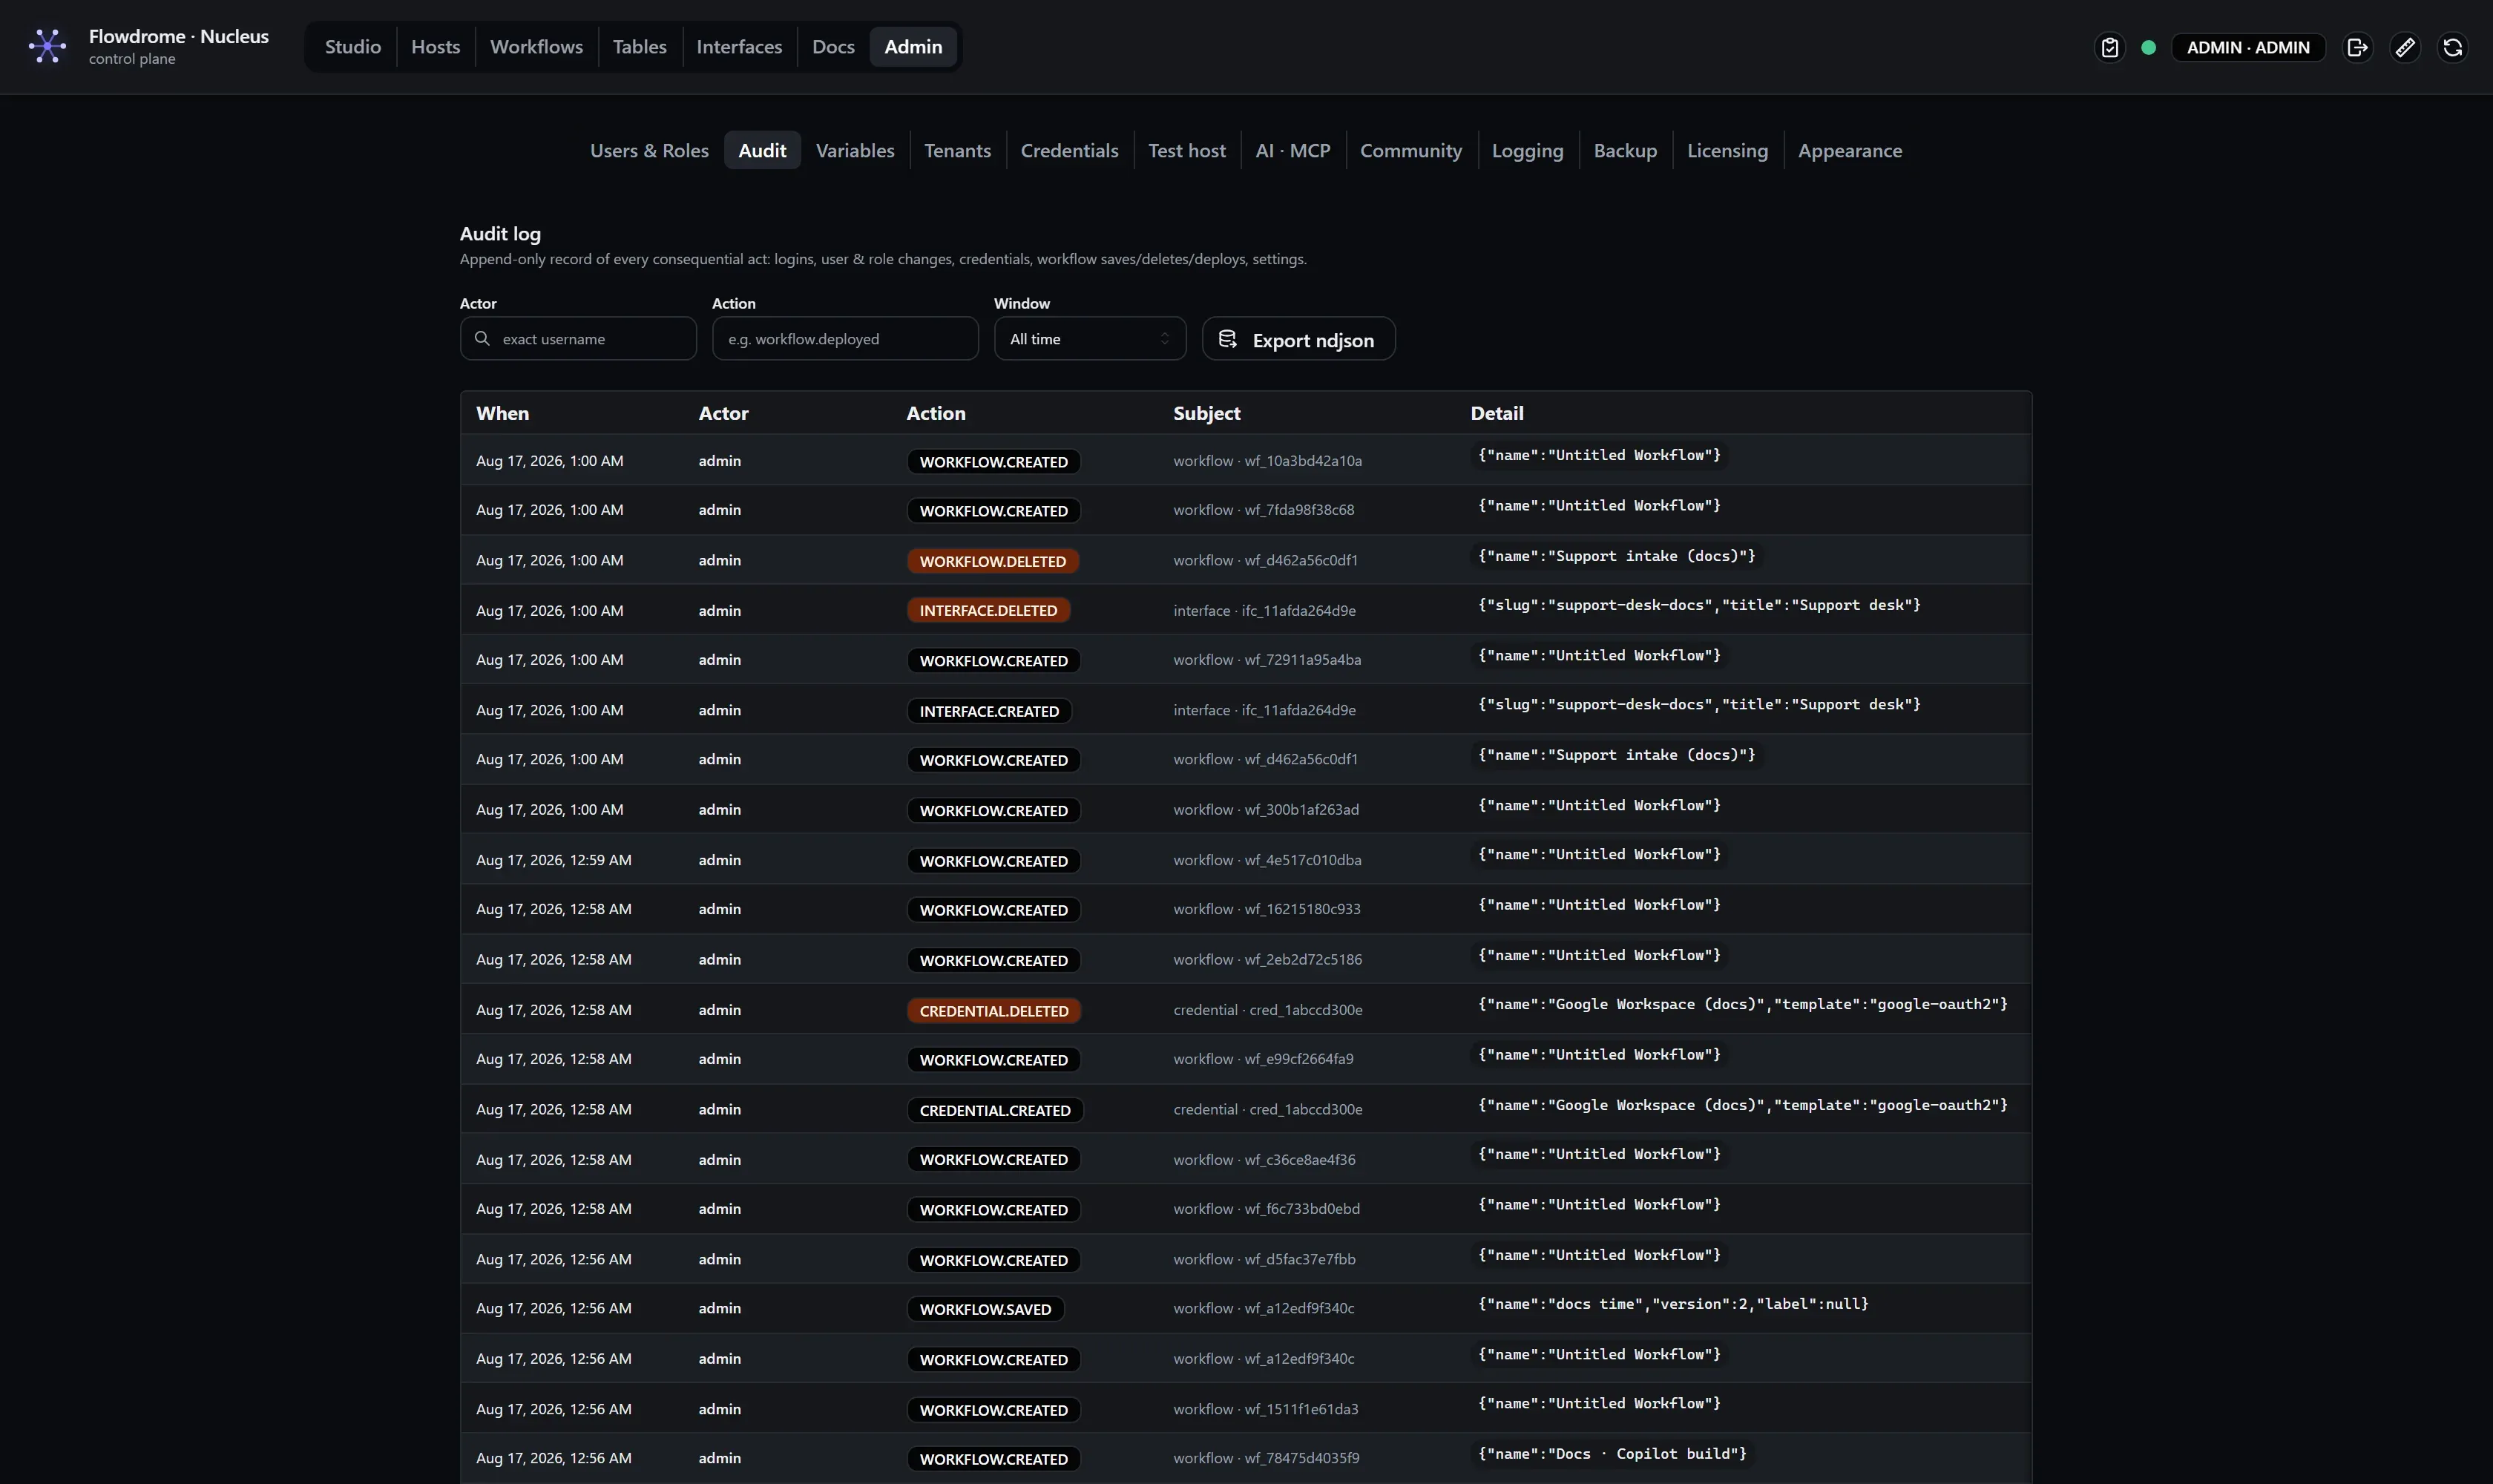Go to the Credentials sub-tab
The width and height of the screenshot is (2493, 1484).
coord(1069,150)
